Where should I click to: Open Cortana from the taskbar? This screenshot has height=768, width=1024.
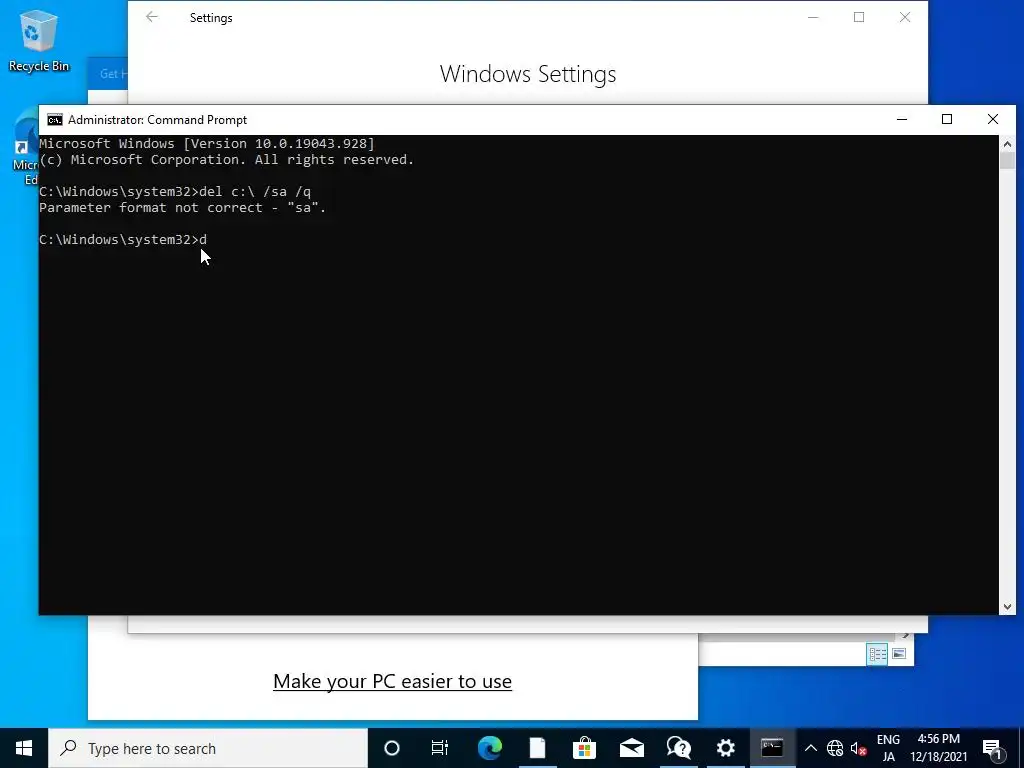(392, 748)
